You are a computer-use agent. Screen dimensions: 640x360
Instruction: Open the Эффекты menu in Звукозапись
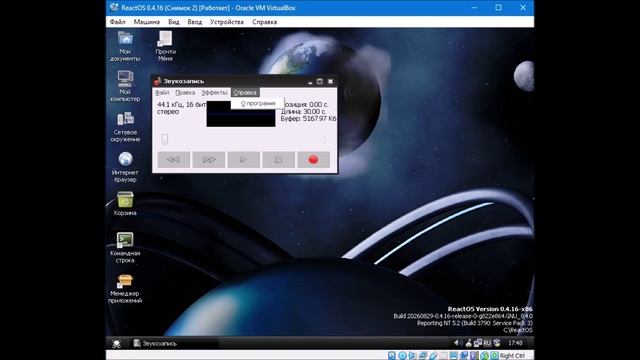214,93
